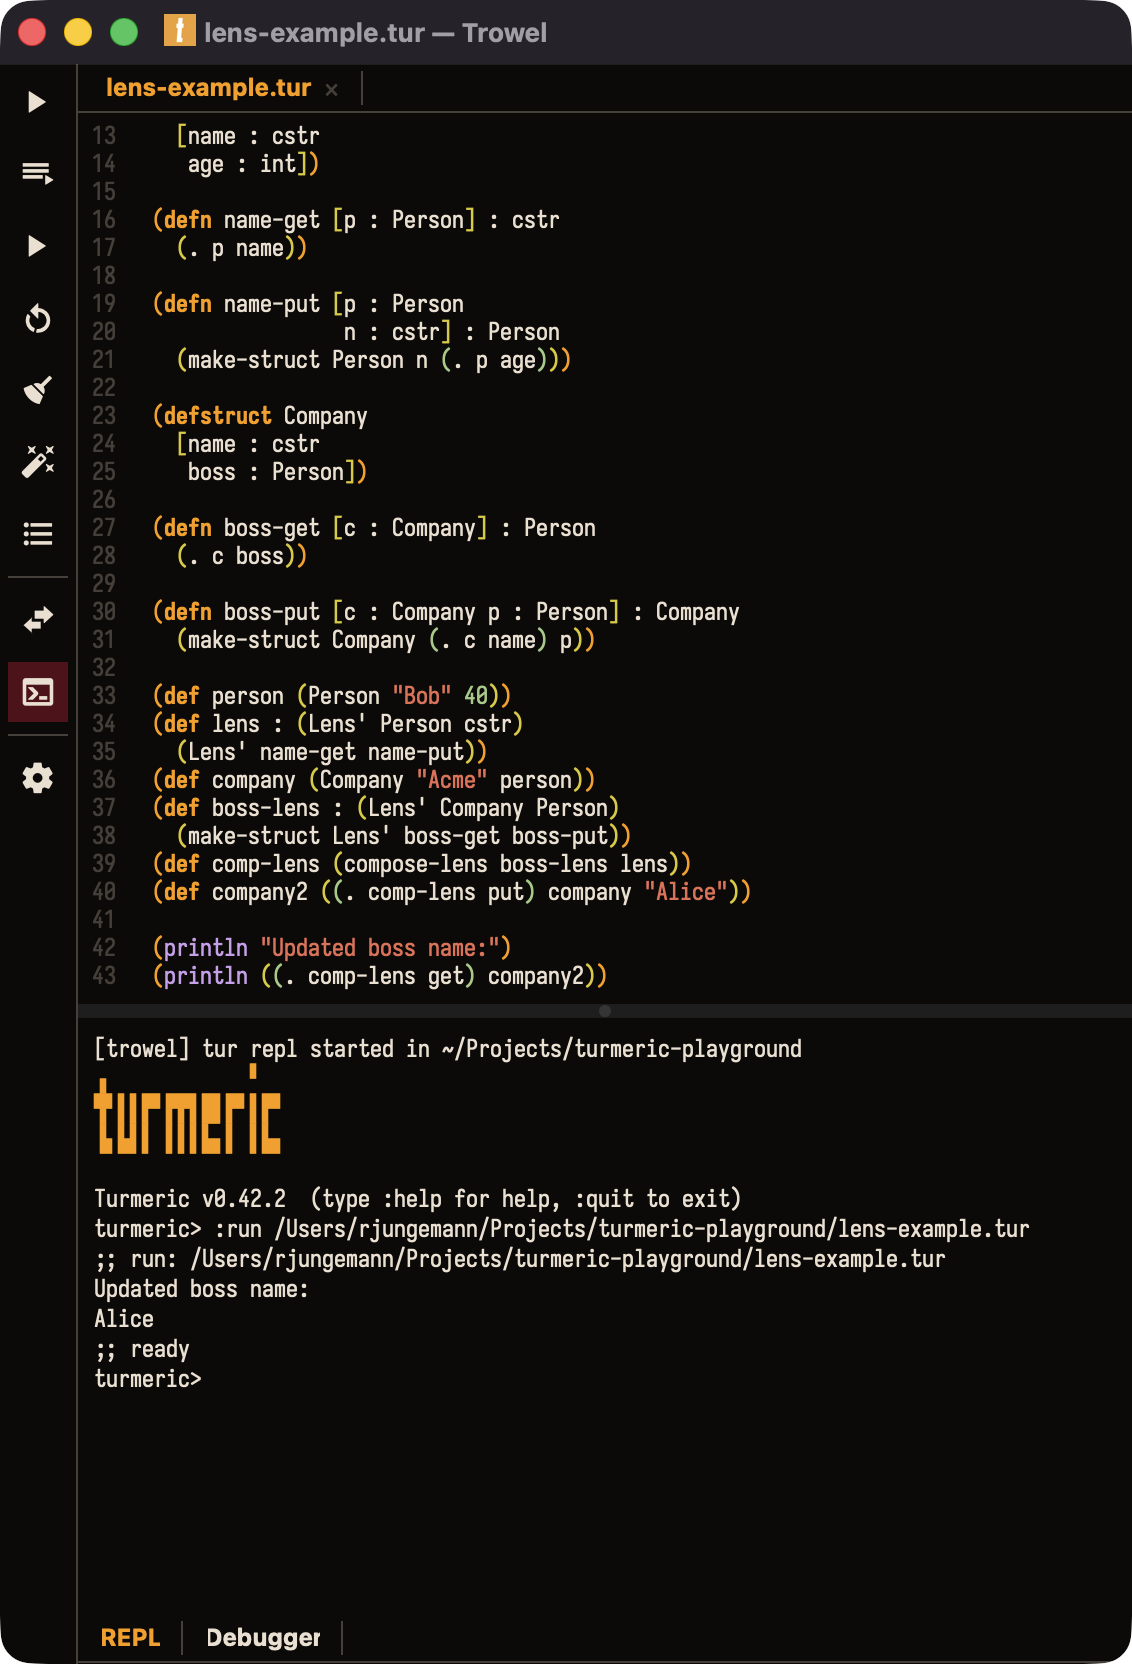The width and height of the screenshot is (1132, 1664).
Task: Click the "Updated boss name:" output in REPL
Action: pyautogui.click(x=202, y=1289)
